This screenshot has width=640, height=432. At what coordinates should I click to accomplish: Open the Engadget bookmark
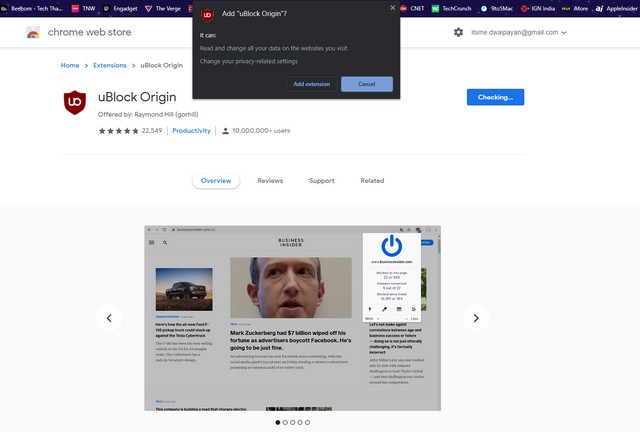coord(120,8)
